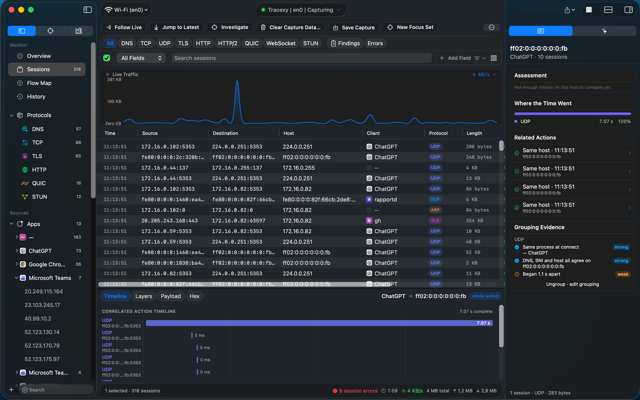The width and height of the screenshot is (640, 400).
Task: Show Findings filter
Action: (345, 43)
